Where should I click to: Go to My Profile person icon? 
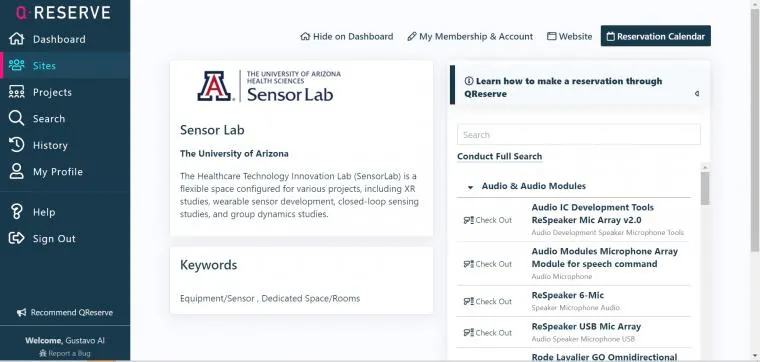click(x=16, y=172)
